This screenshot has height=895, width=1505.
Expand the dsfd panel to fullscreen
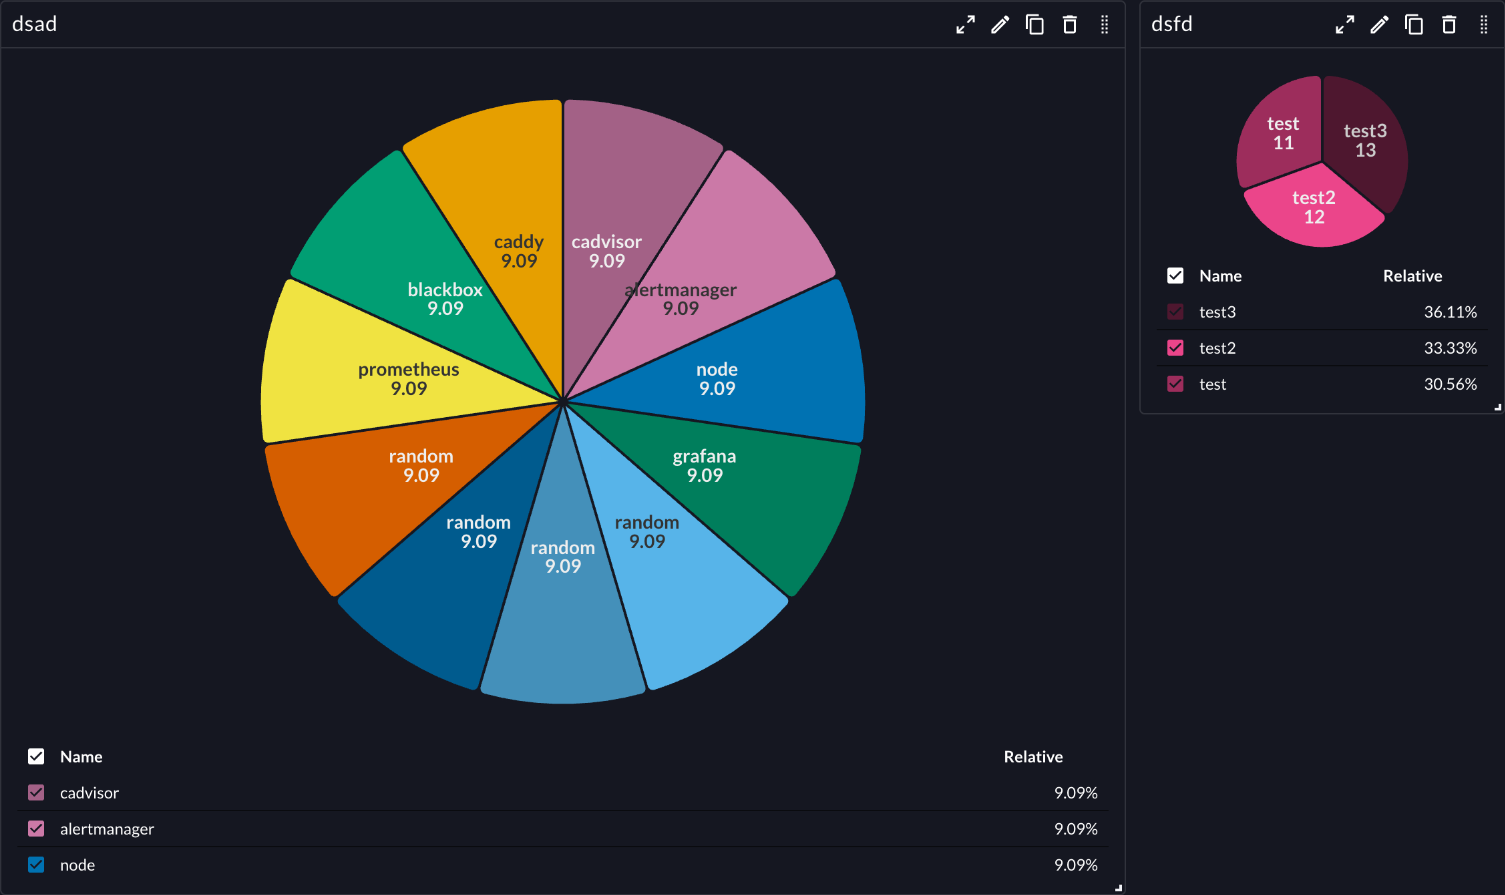point(1345,24)
